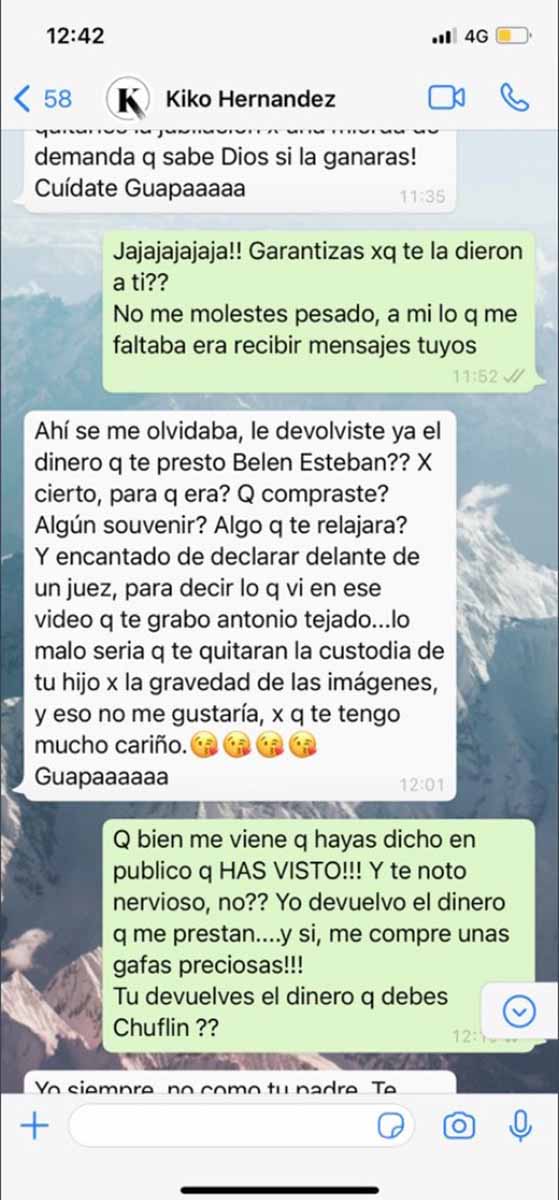Jump to latest message with down-arrow button

[519, 1014]
